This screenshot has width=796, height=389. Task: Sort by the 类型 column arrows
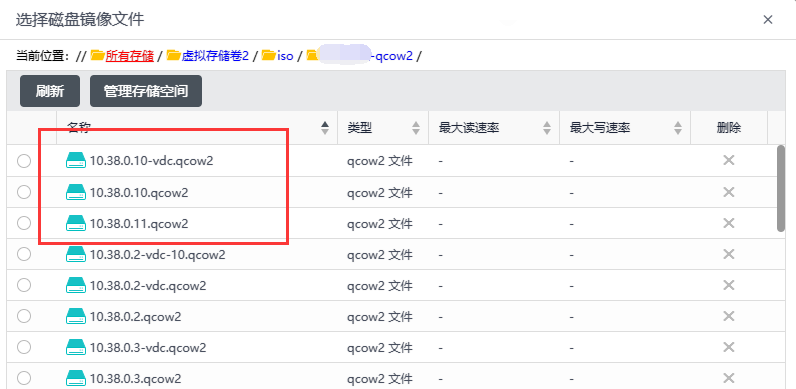pos(416,128)
